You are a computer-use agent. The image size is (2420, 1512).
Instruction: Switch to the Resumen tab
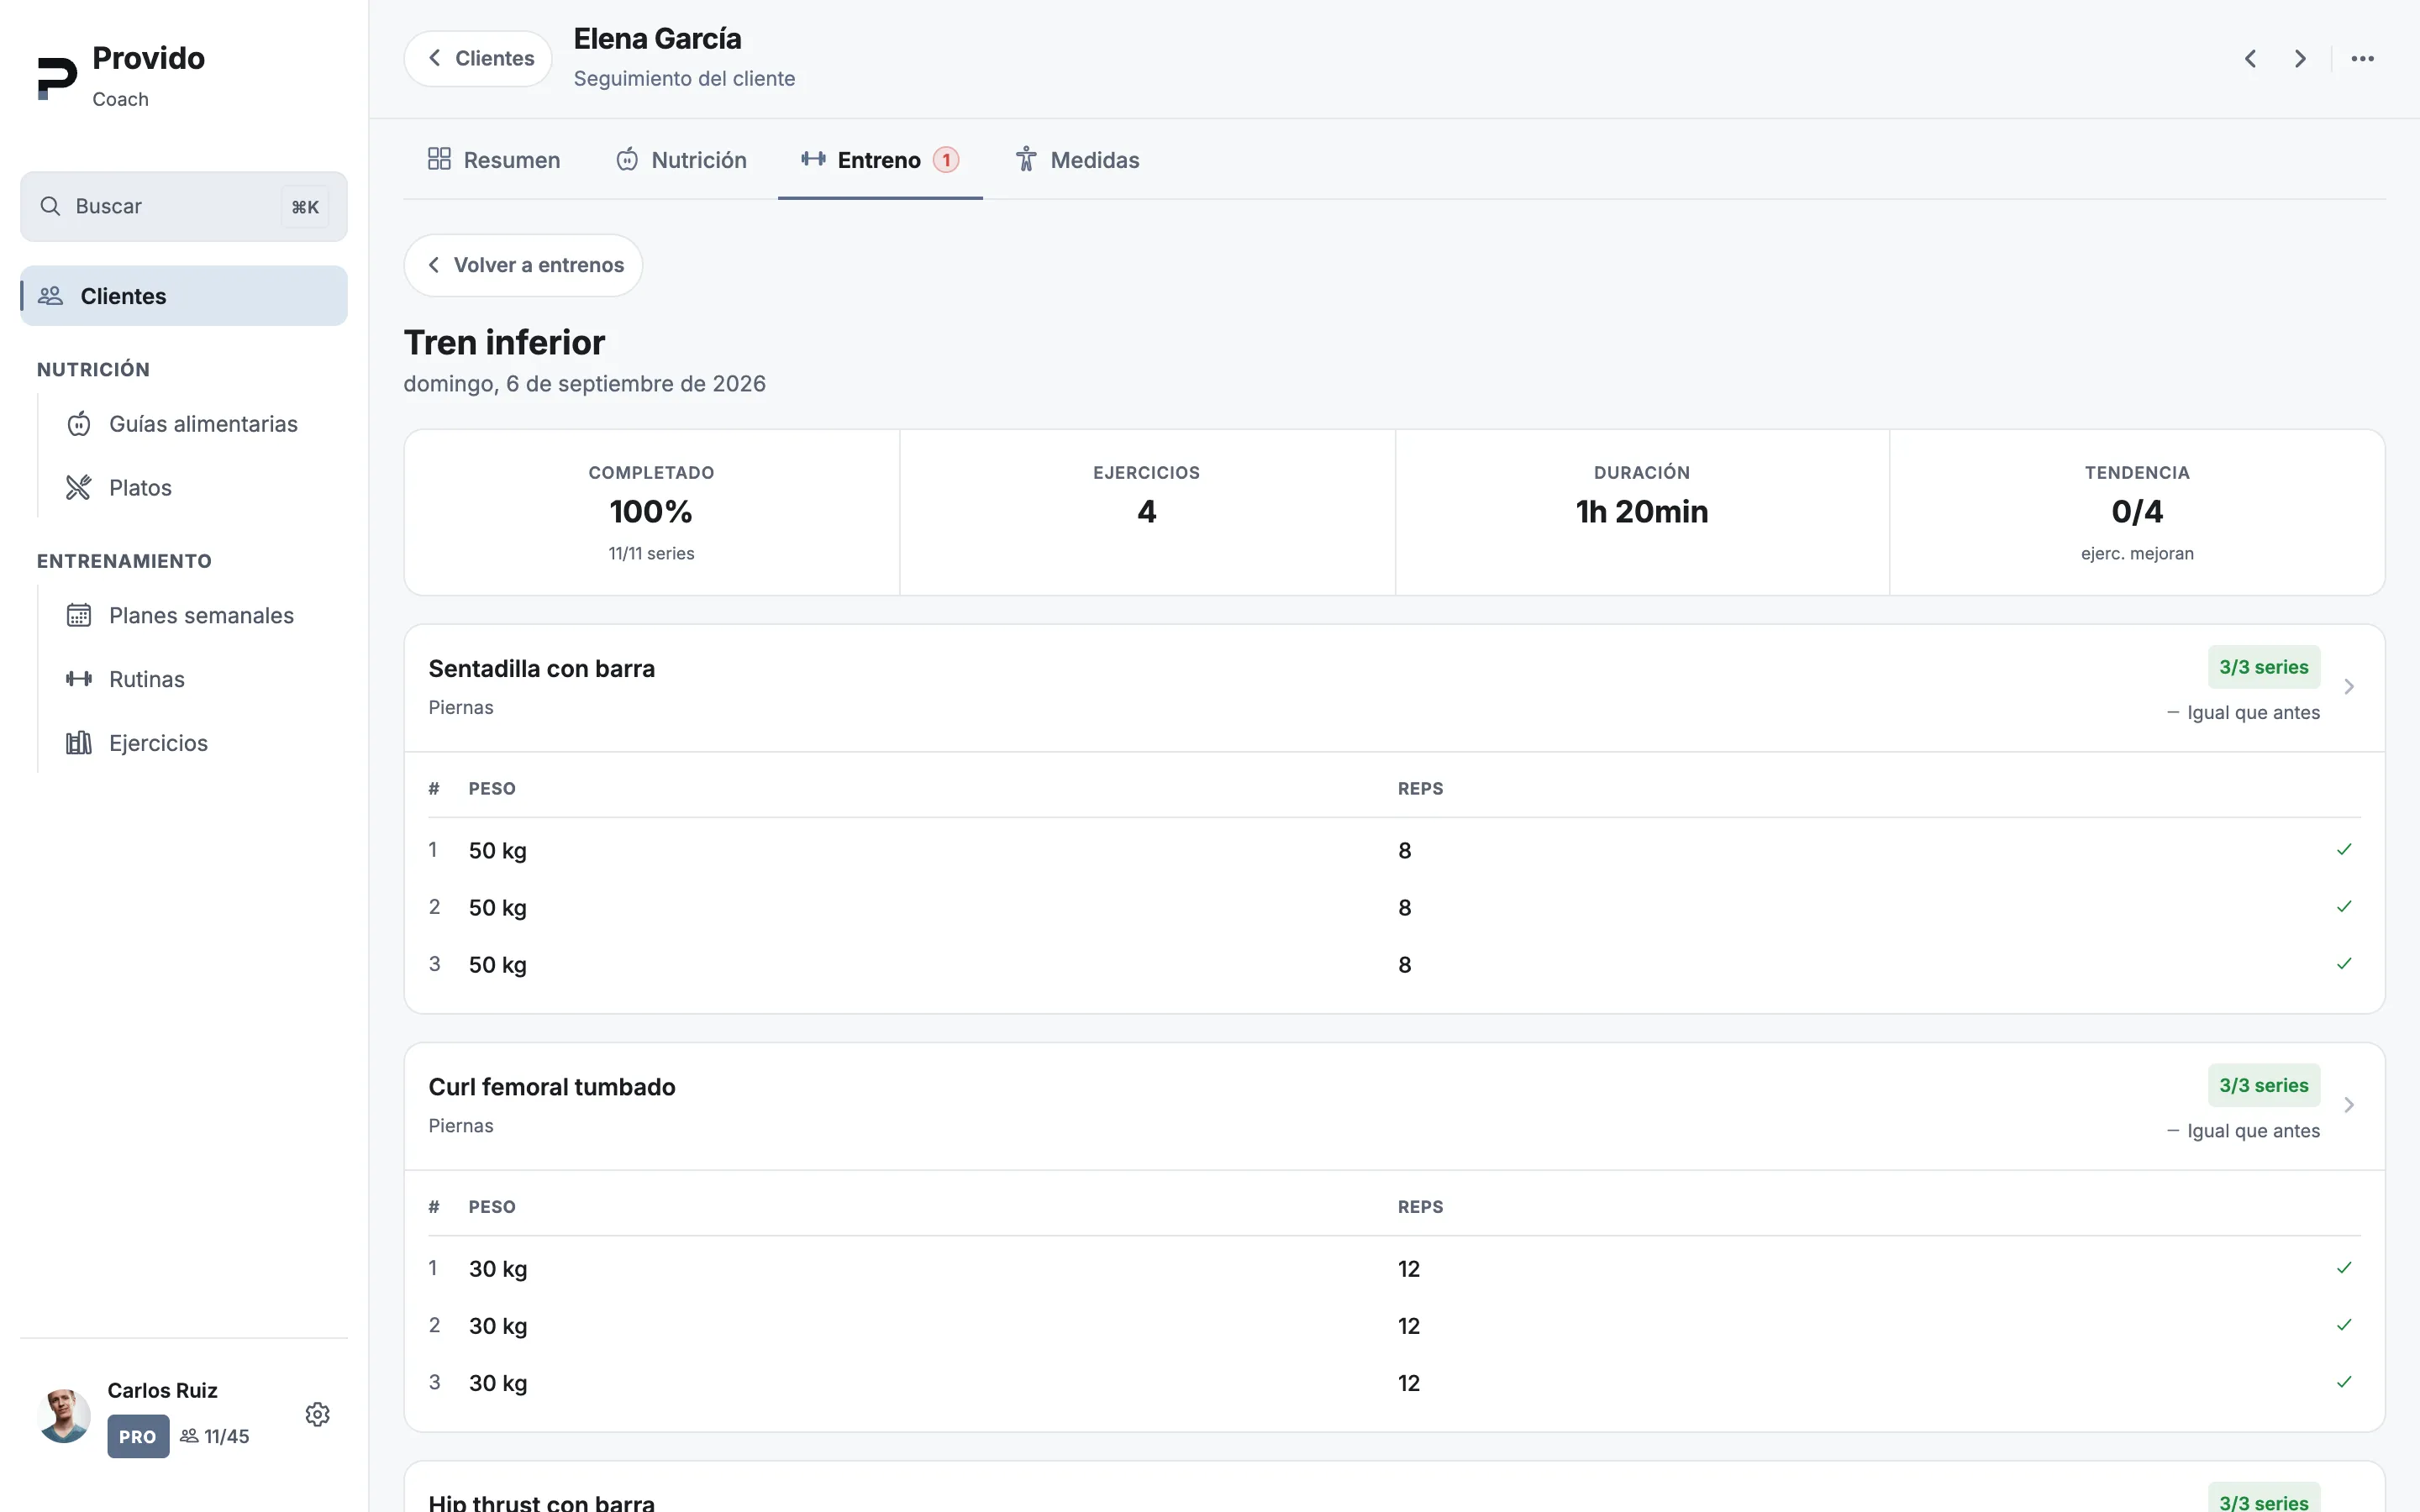pos(494,160)
